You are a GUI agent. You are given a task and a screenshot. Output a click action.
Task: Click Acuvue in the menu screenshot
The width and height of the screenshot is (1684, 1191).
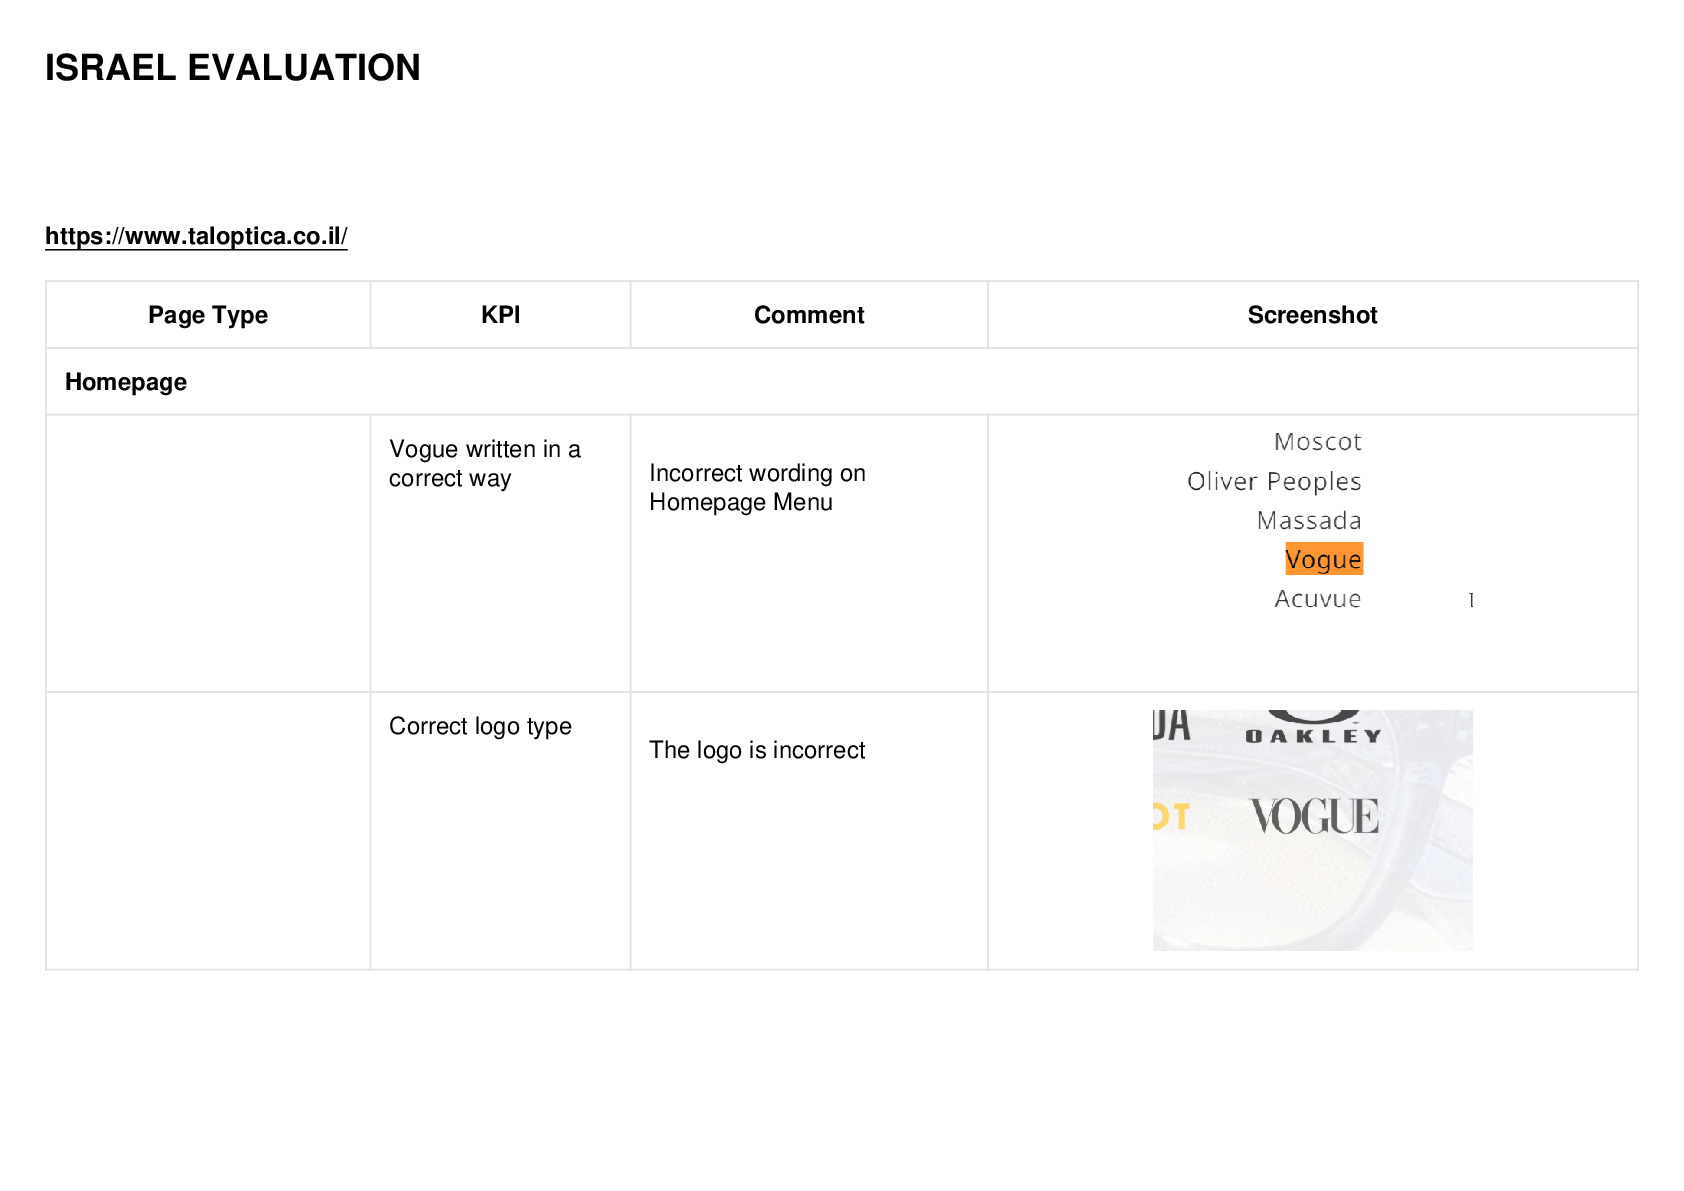(1317, 599)
